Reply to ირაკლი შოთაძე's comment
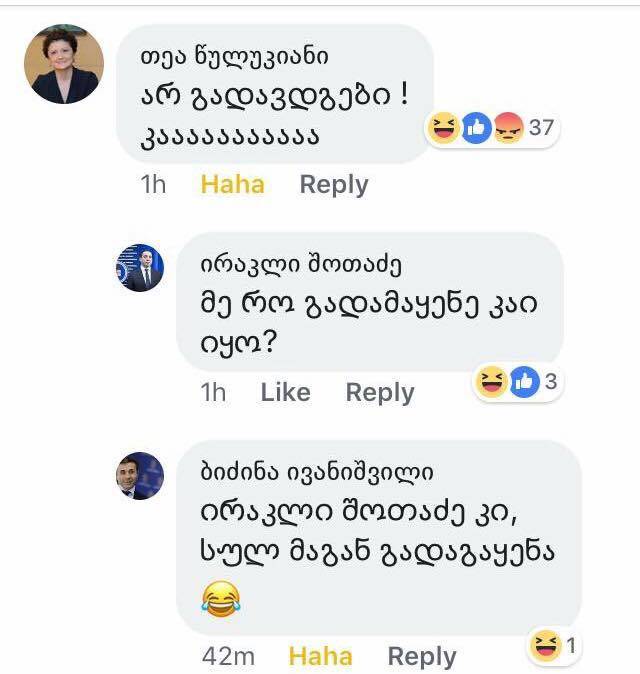 (x=380, y=393)
